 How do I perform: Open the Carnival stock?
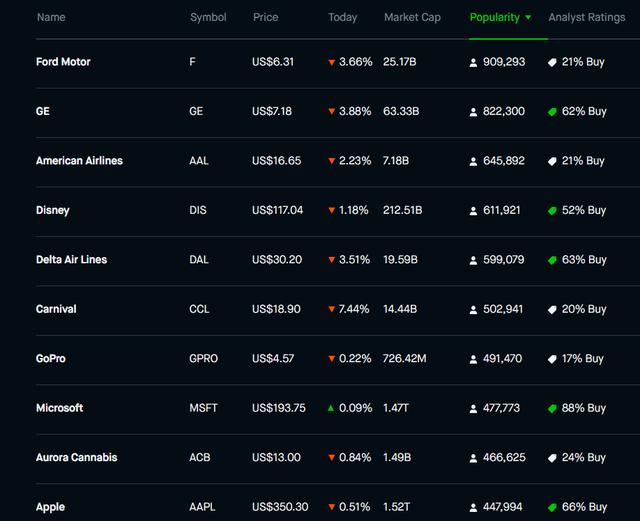point(56,309)
